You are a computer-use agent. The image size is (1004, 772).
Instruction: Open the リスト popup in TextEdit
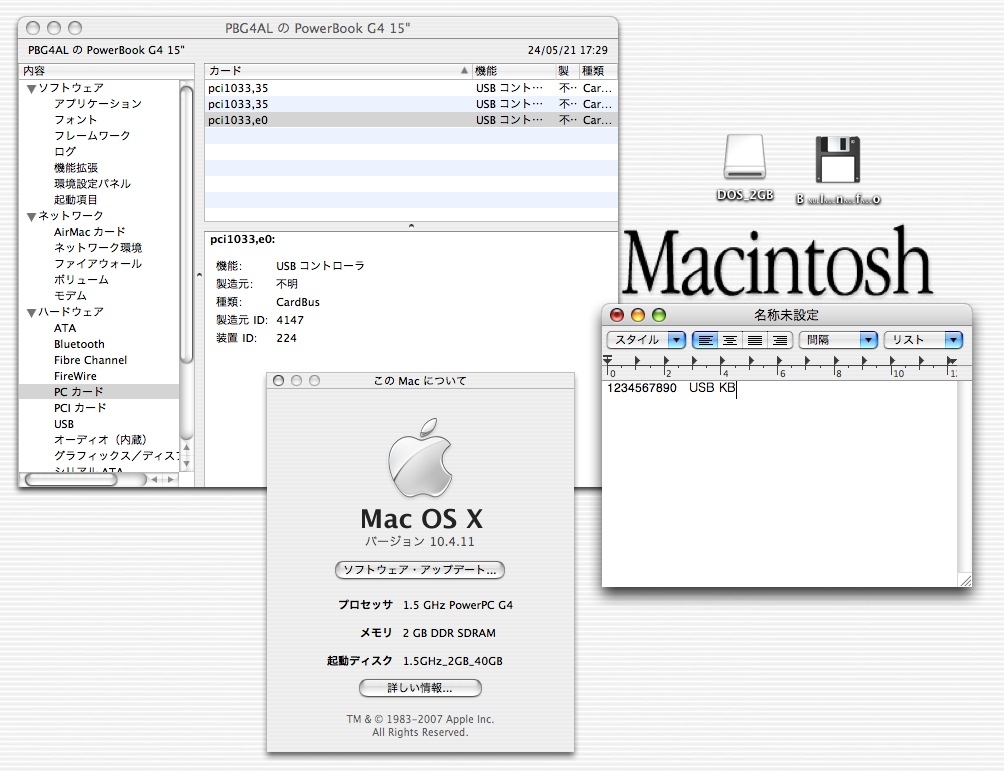click(923, 340)
